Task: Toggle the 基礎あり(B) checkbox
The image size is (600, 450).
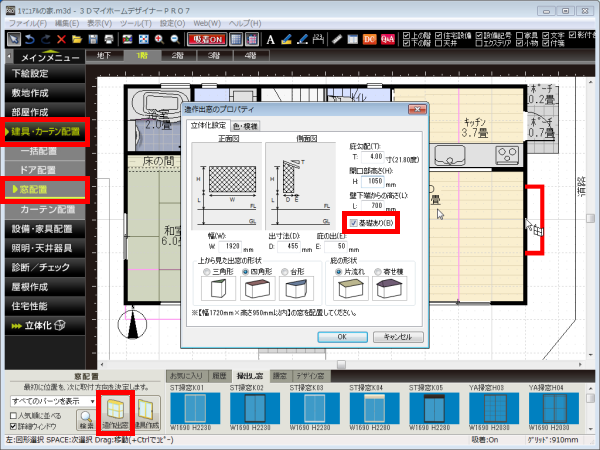Action: tap(351, 222)
